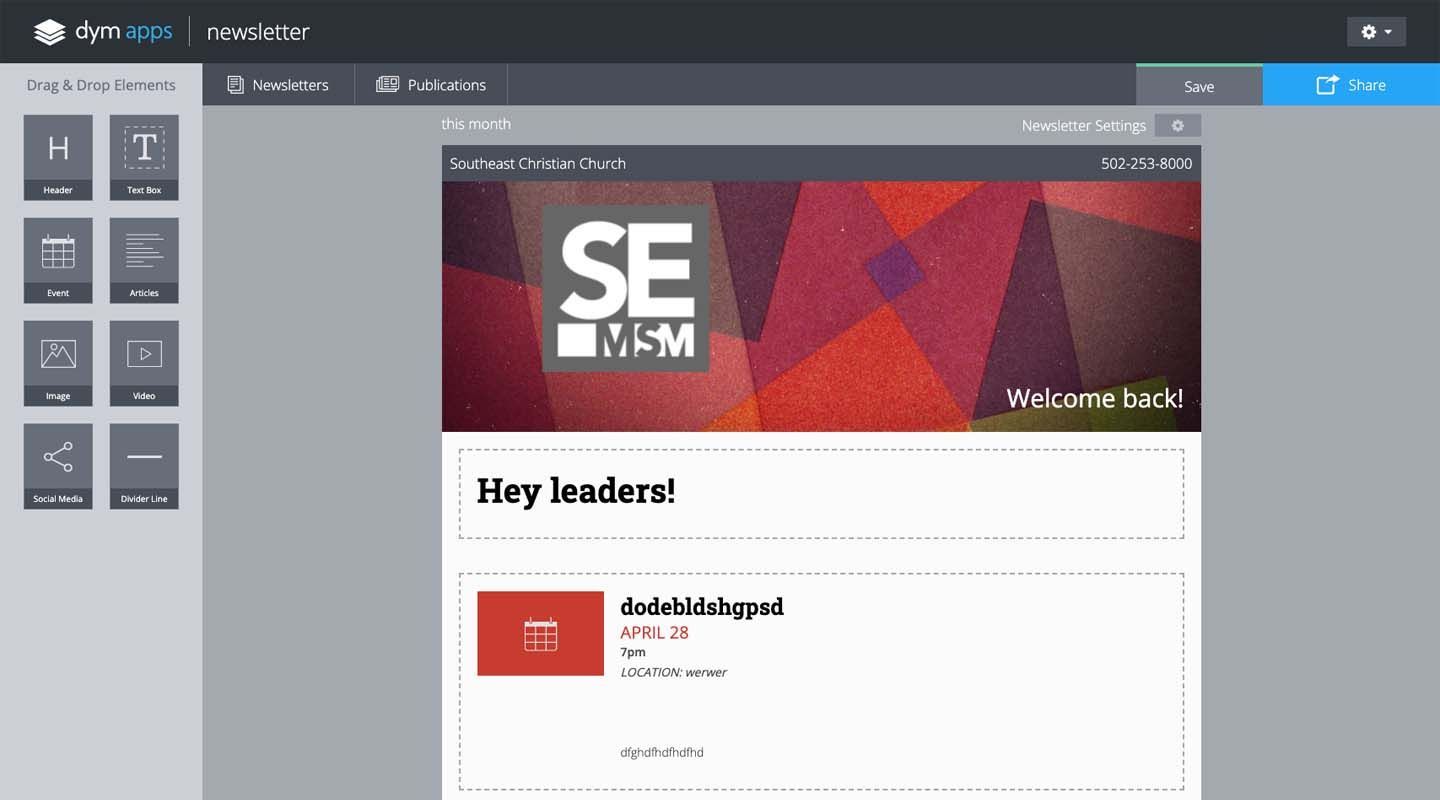The width and height of the screenshot is (1440, 800).
Task: Choose the Articles element
Action: tap(144, 261)
